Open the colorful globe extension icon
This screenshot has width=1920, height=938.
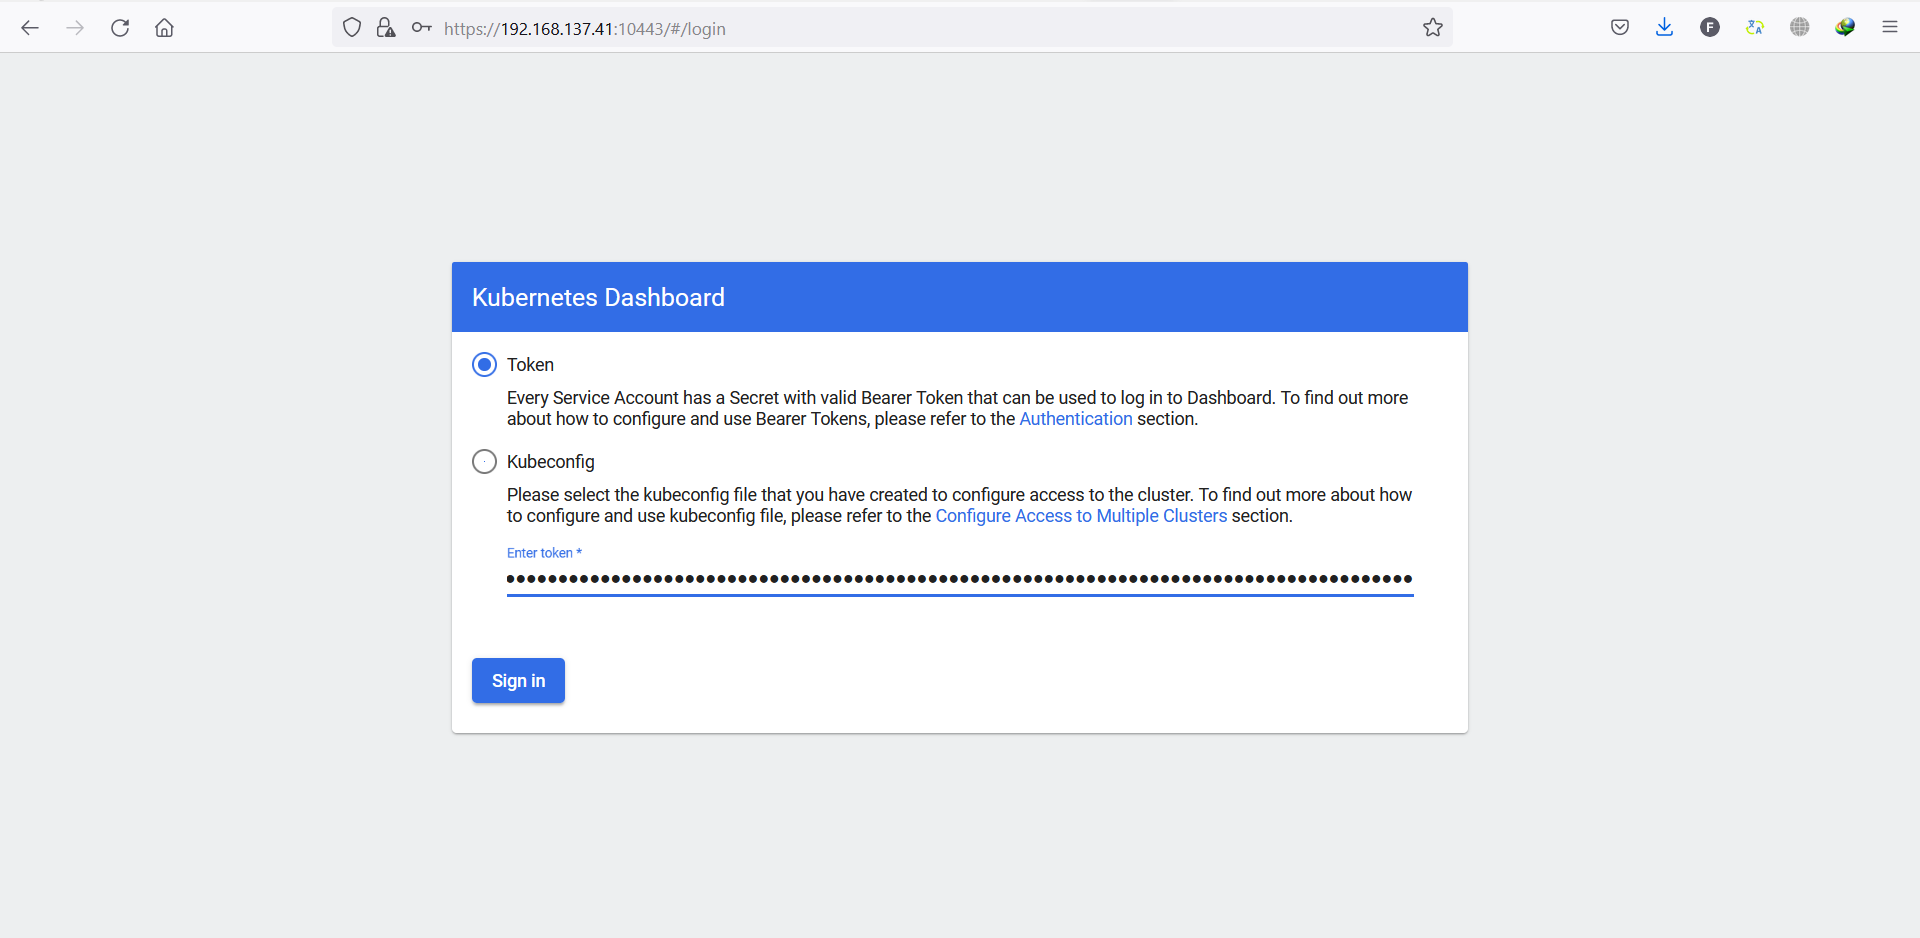[1845, 28]
